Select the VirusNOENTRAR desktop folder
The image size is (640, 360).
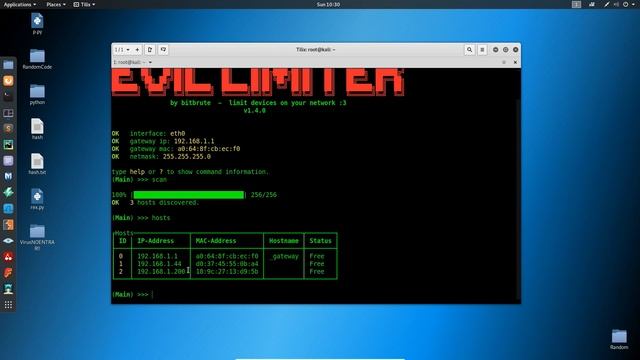click(37, 237)
